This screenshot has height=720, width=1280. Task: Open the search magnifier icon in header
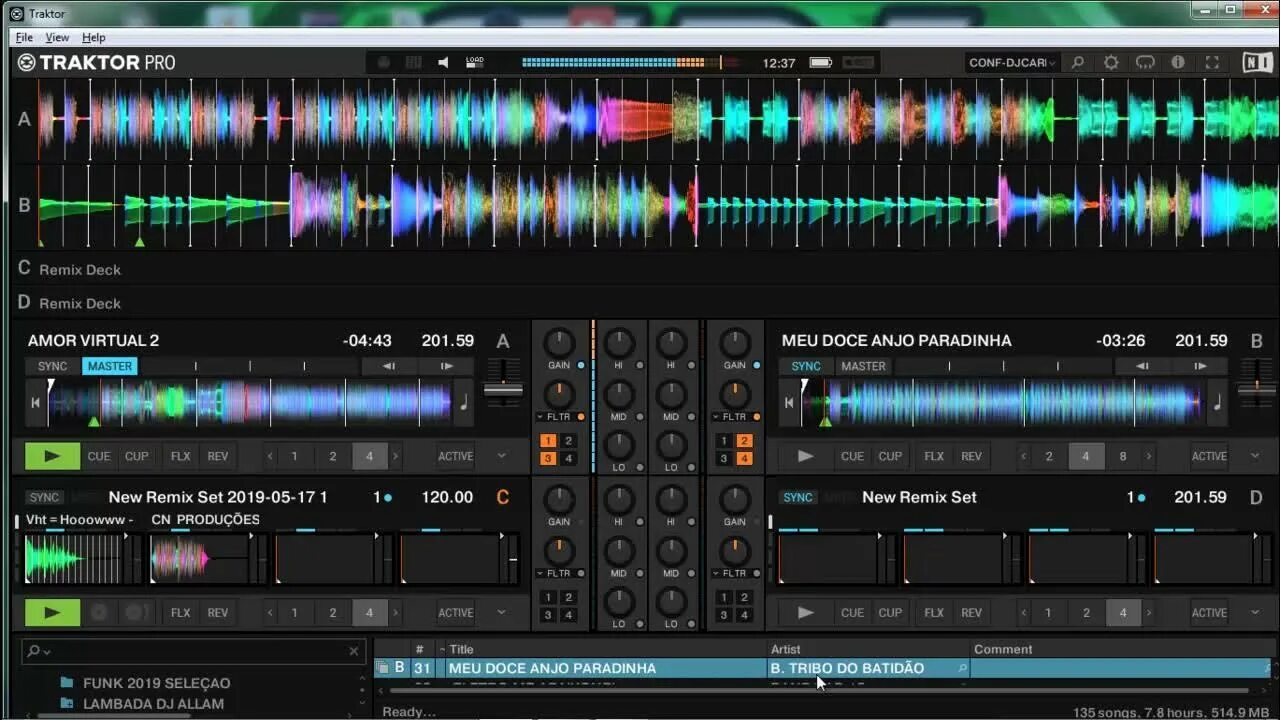1078,62
